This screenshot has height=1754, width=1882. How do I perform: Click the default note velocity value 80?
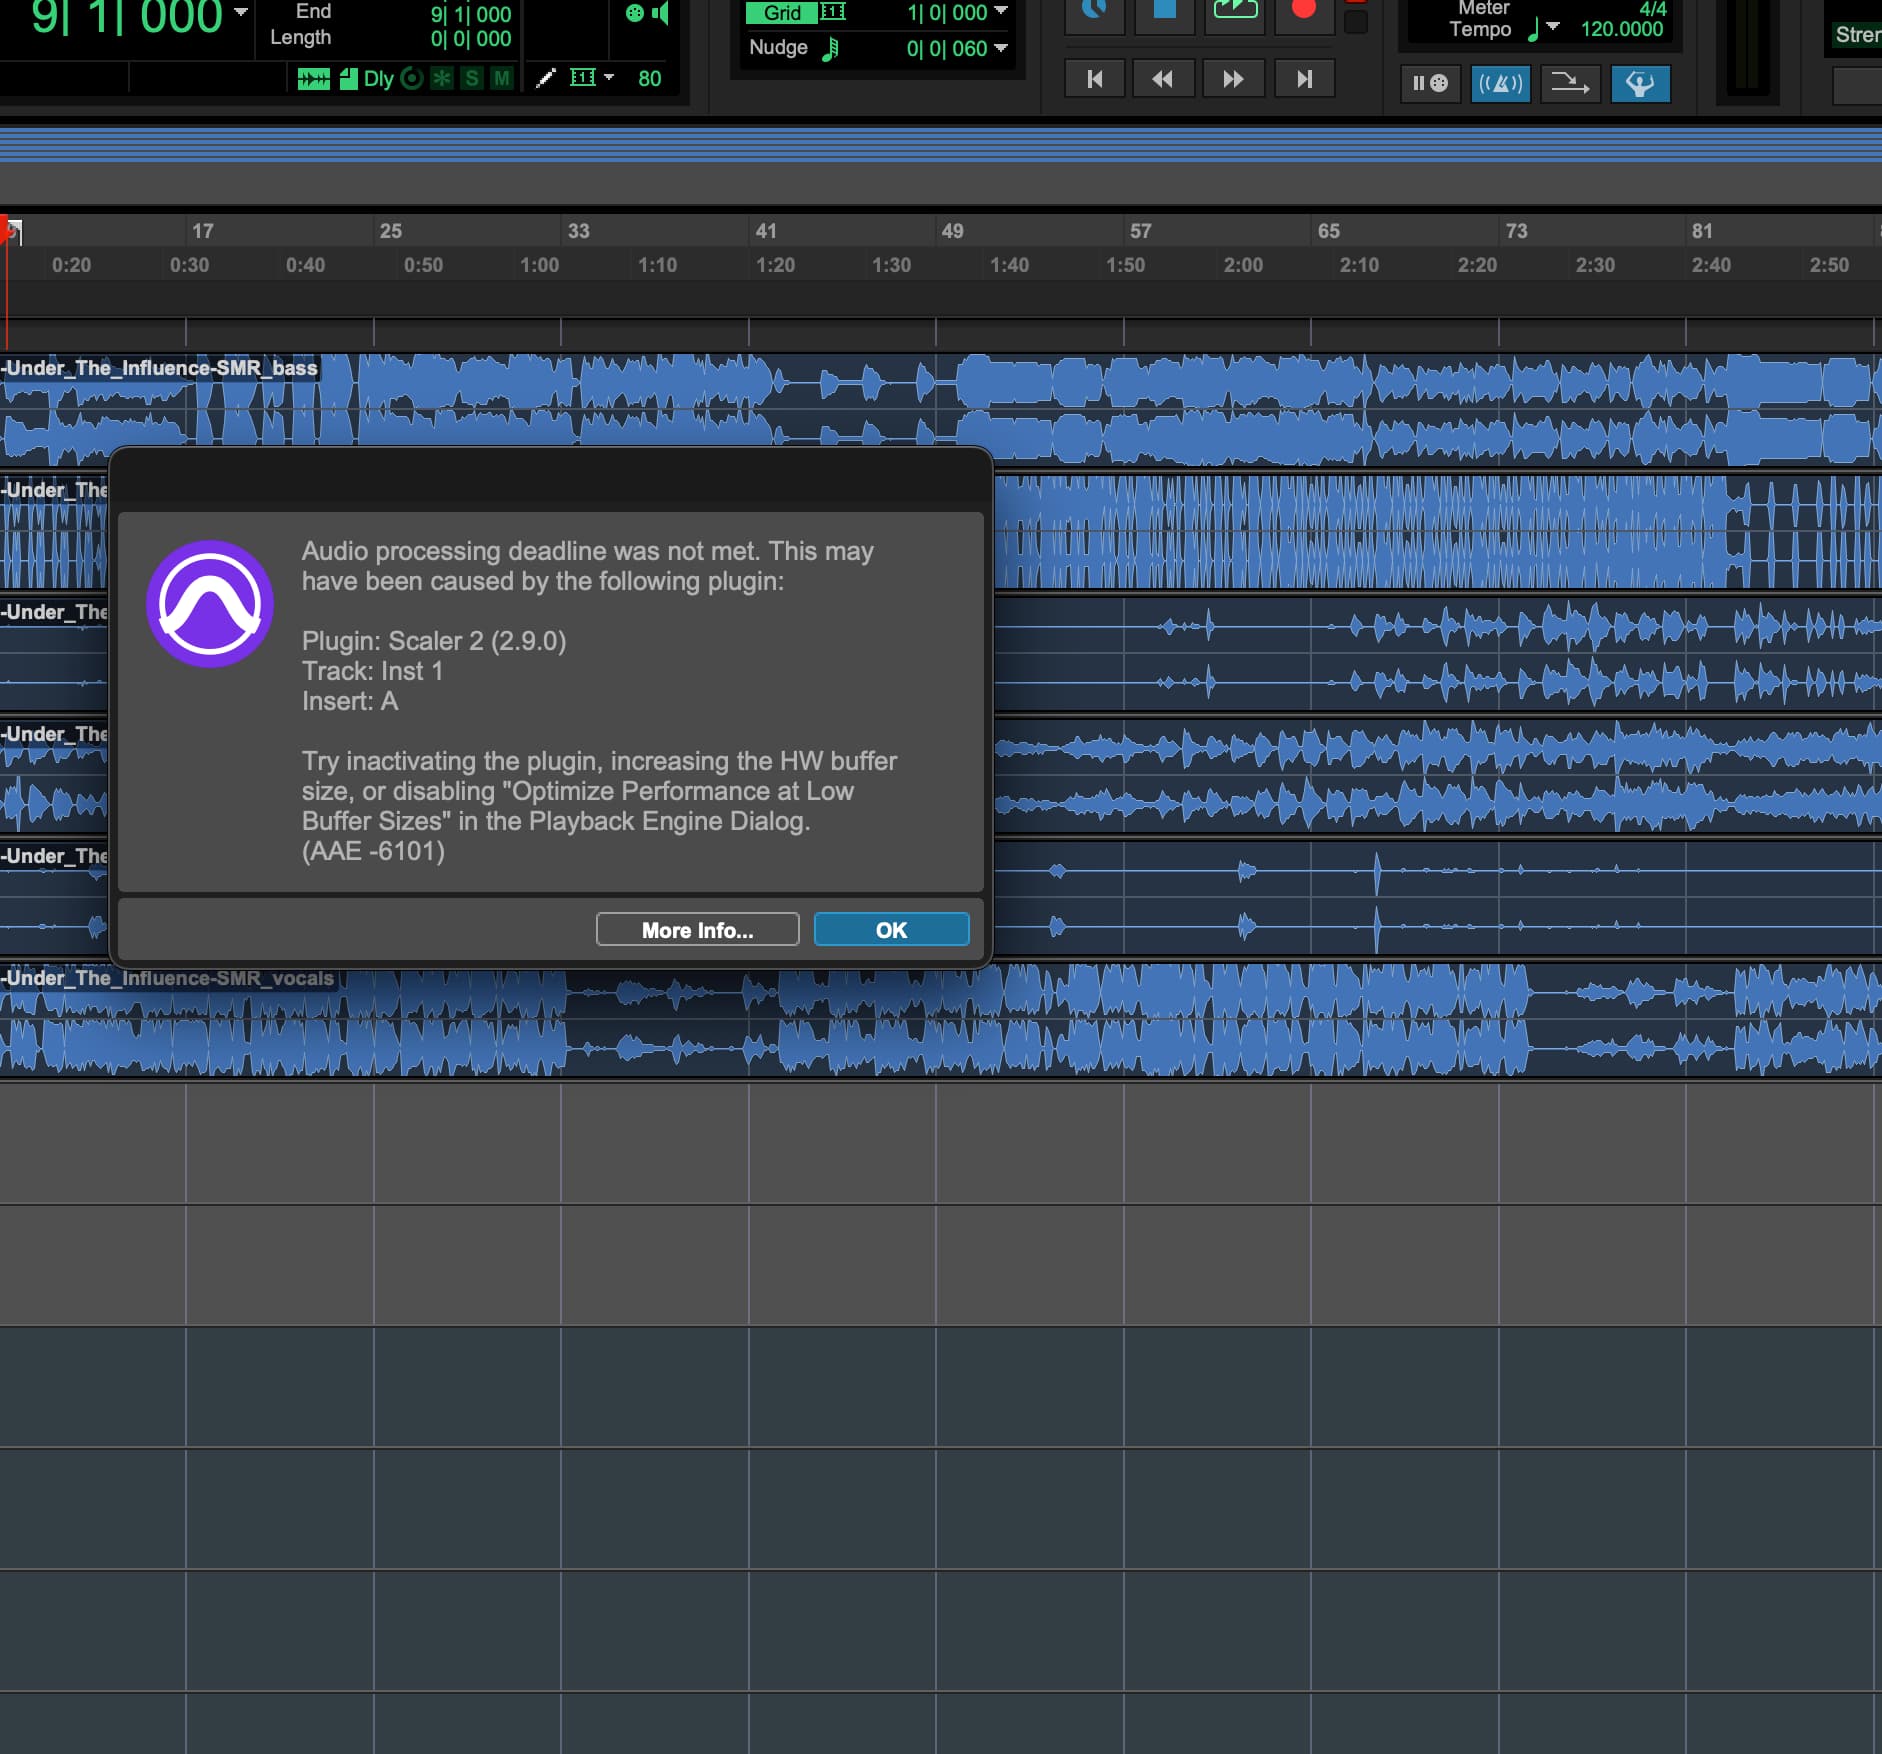pyautogui.click(x=649, y=78)
